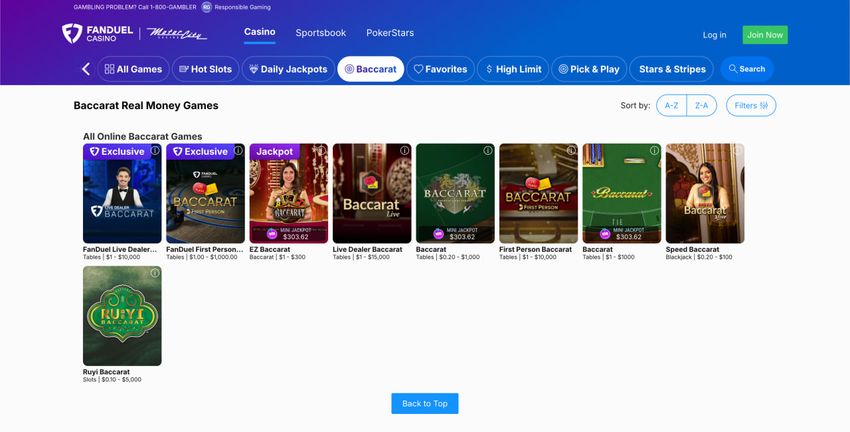The height and width of the screenshot is (432, 850).
Task: Open Ruyi Baccarat thumbnail
Action: pos(122,316)
